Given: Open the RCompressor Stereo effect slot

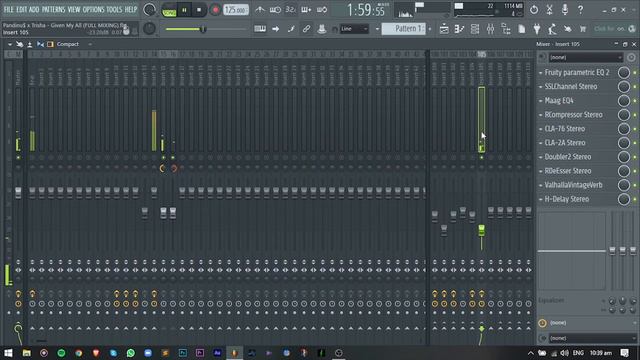Looking at the screenshot, I should pos(573,115).
